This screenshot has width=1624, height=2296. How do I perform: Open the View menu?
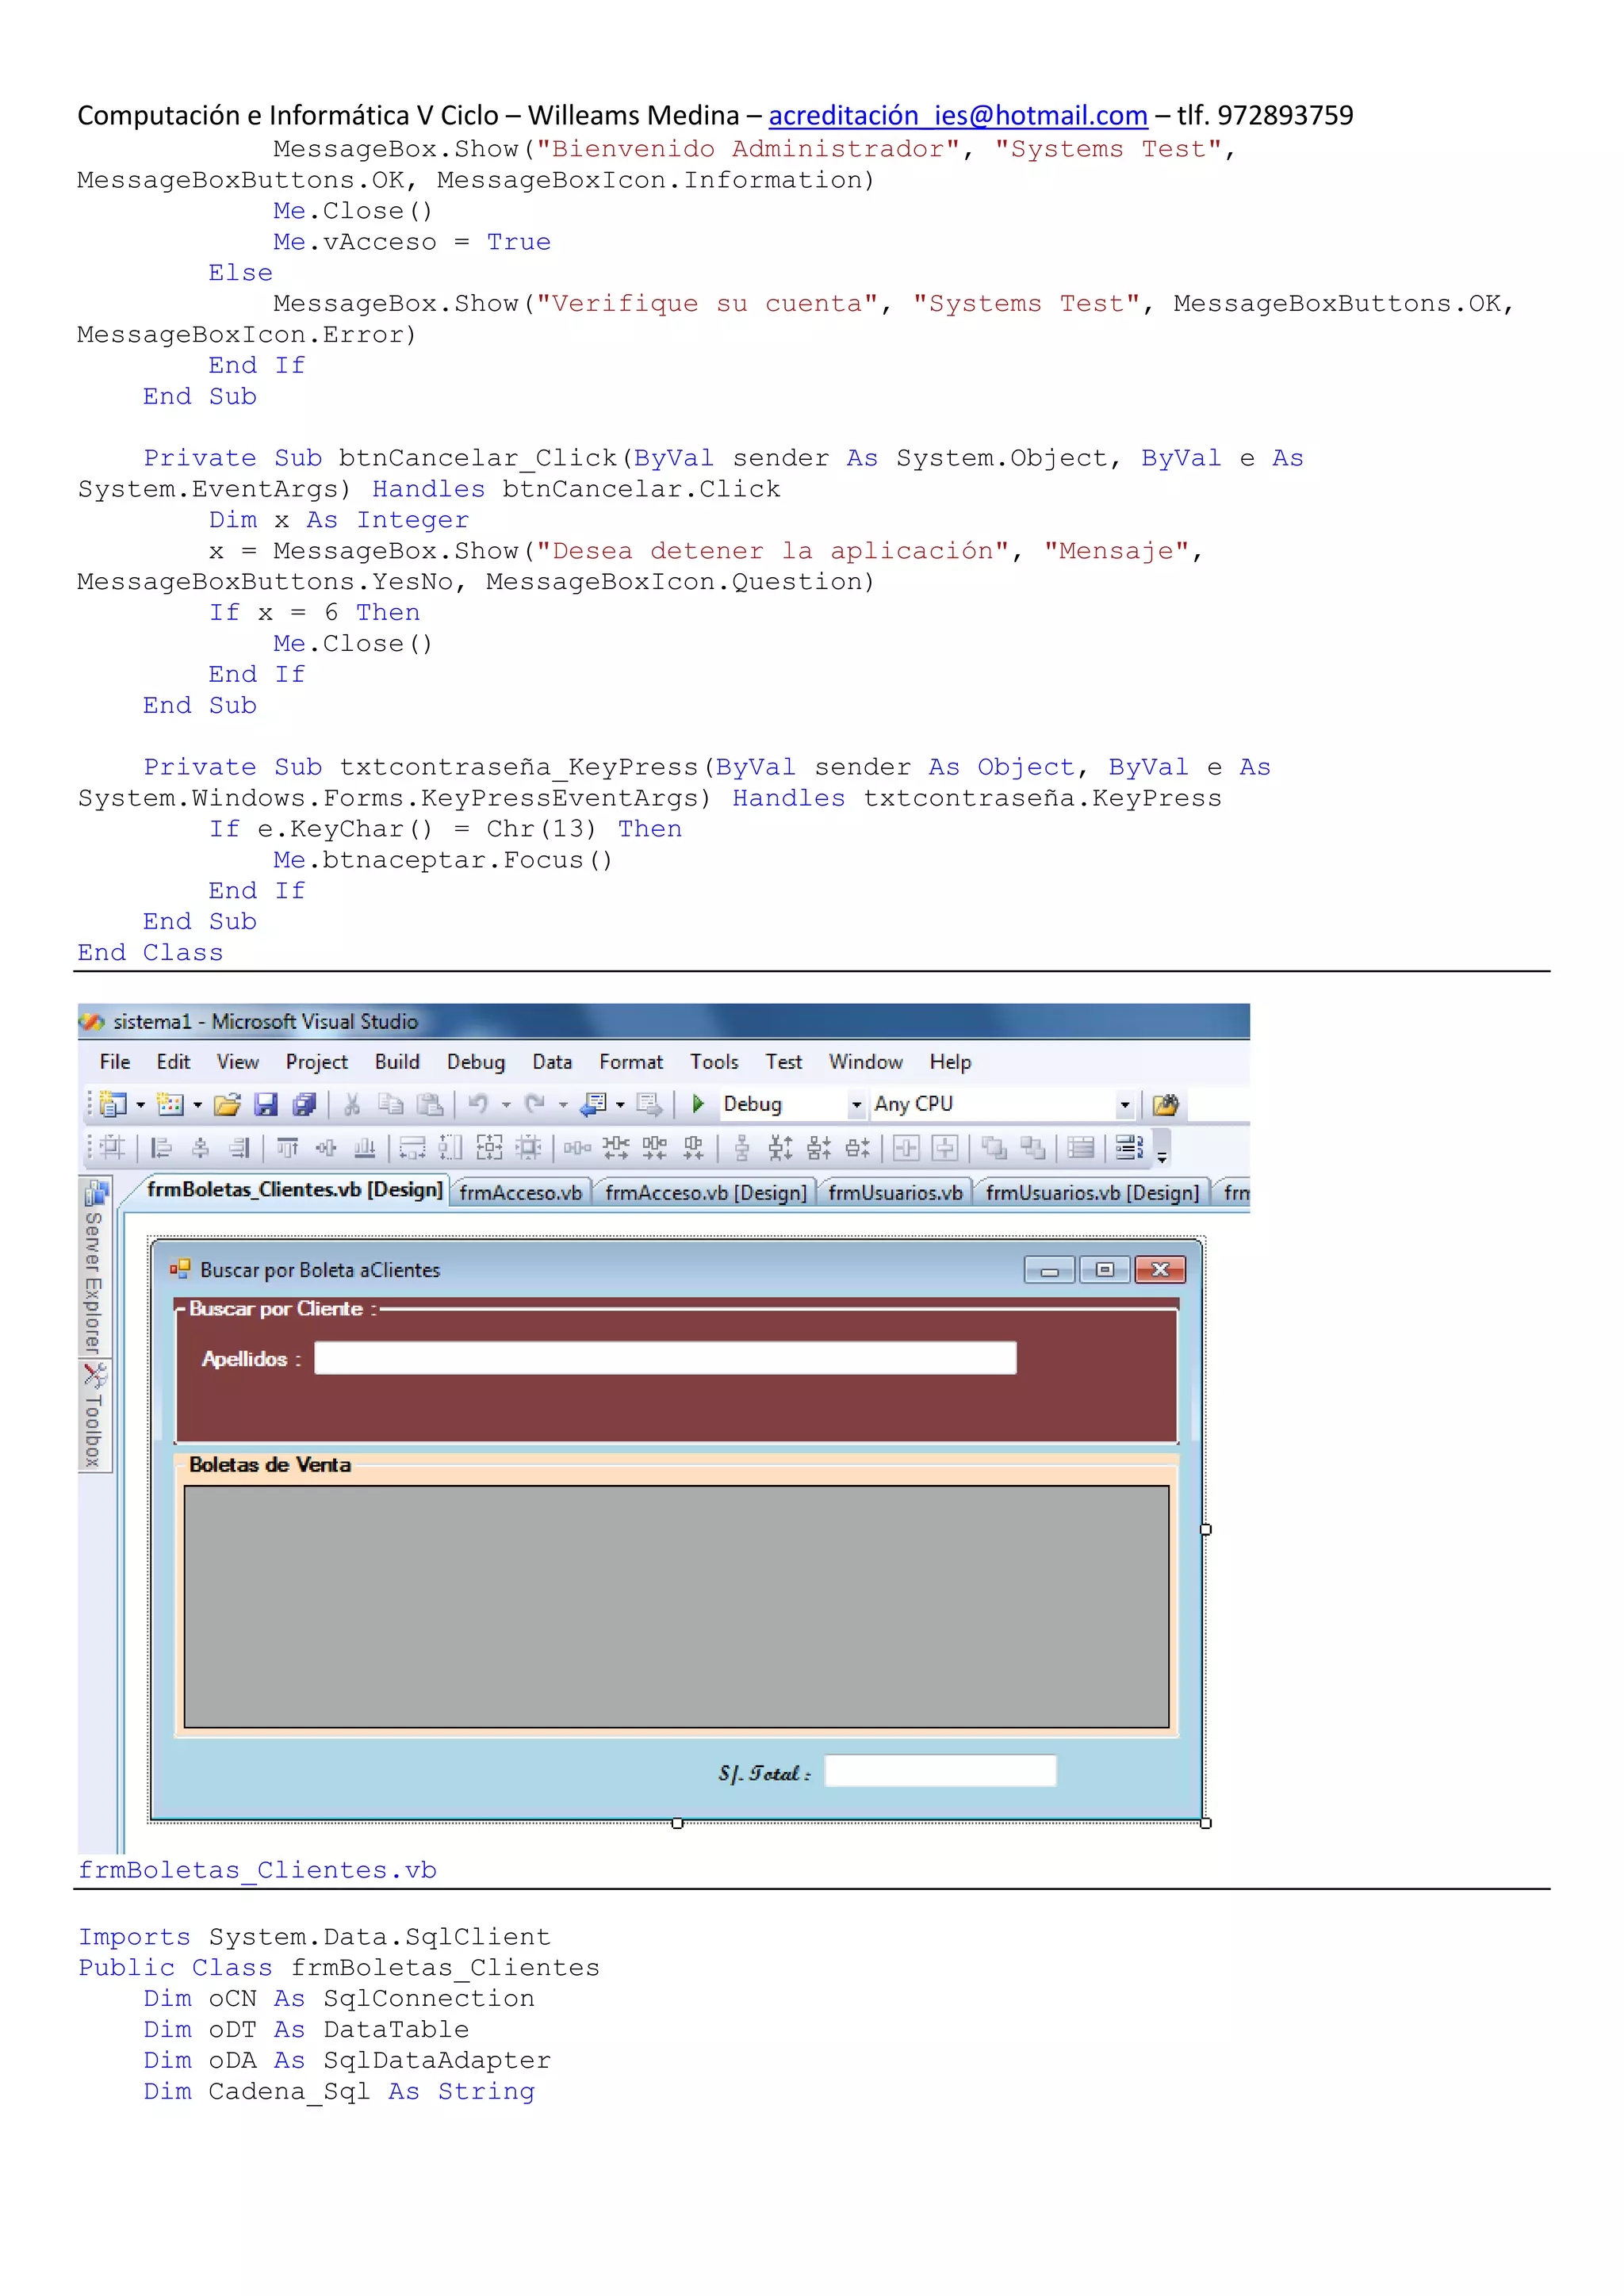(238, 1062)
